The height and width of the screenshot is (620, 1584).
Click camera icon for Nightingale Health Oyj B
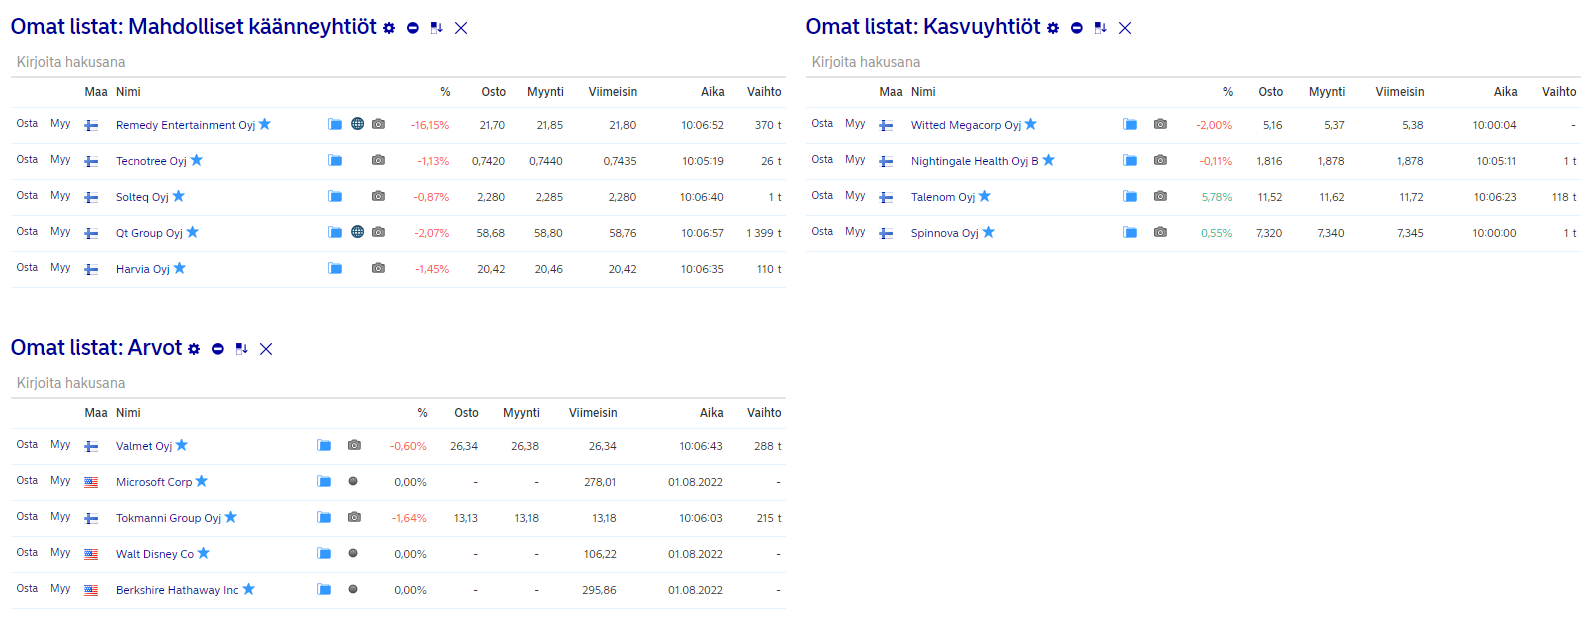coord(1160,160)
